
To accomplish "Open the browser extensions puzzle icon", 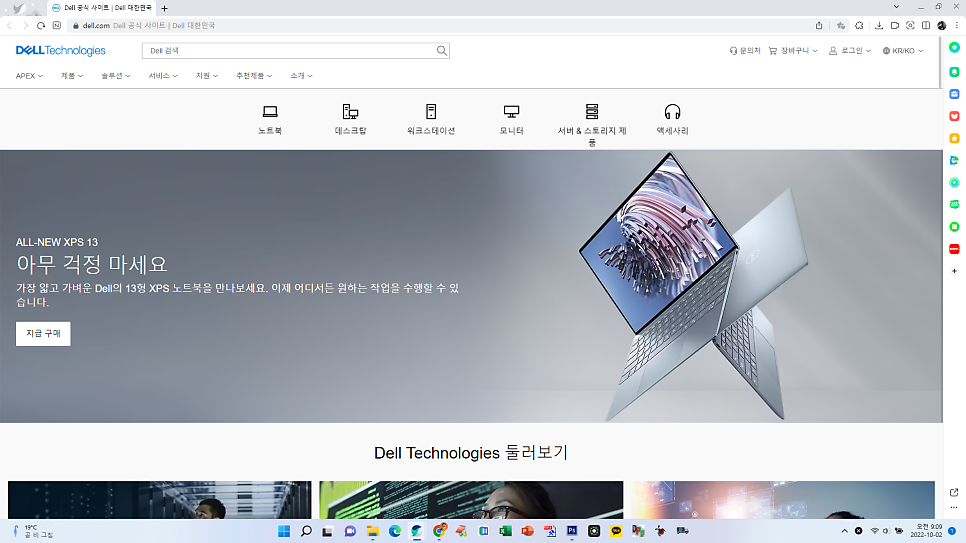I will tap(859, 25).
